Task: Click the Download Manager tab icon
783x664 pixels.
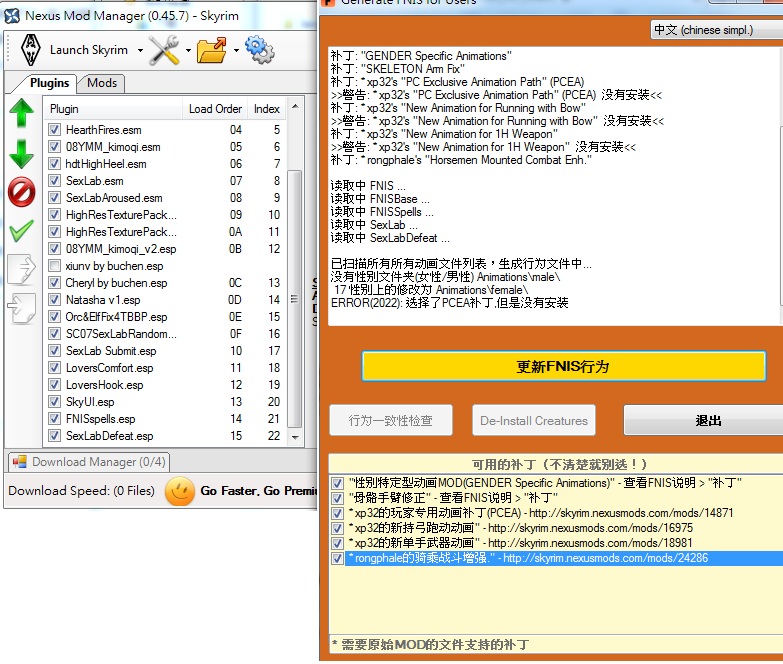Action: coord(20,462)
